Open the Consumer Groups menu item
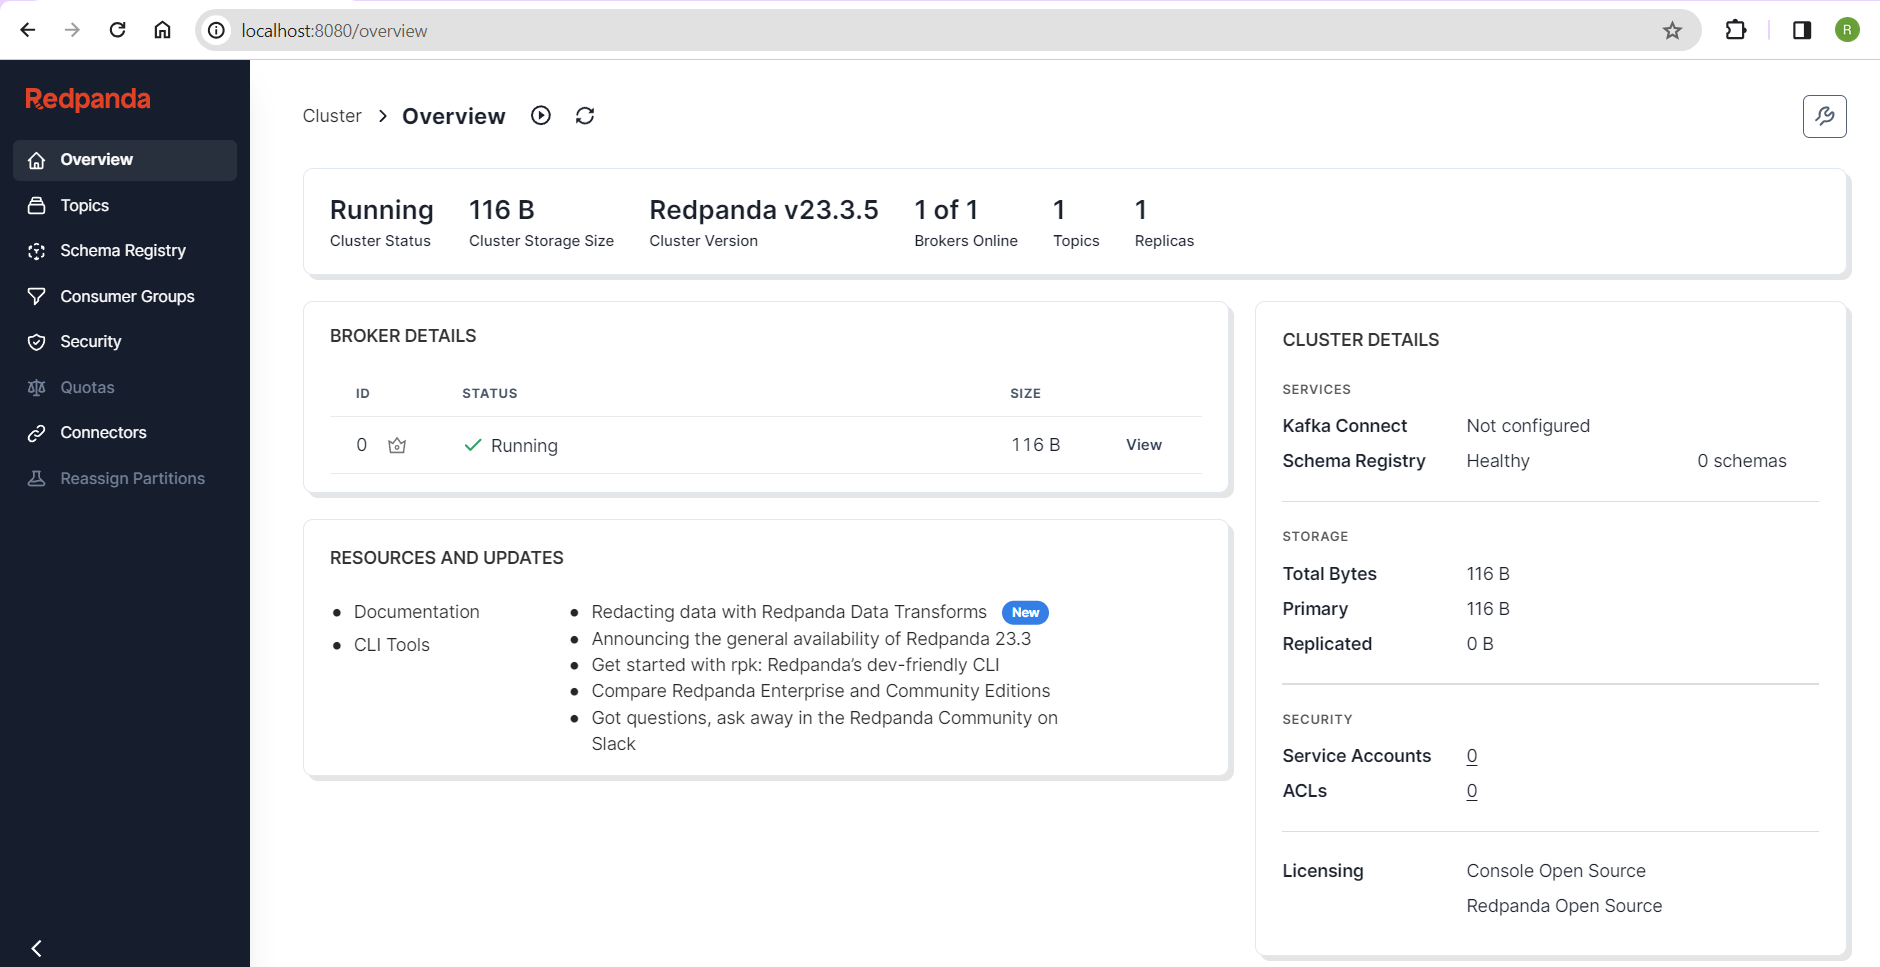Screen dimensions: 1880x967 [125, 296]
